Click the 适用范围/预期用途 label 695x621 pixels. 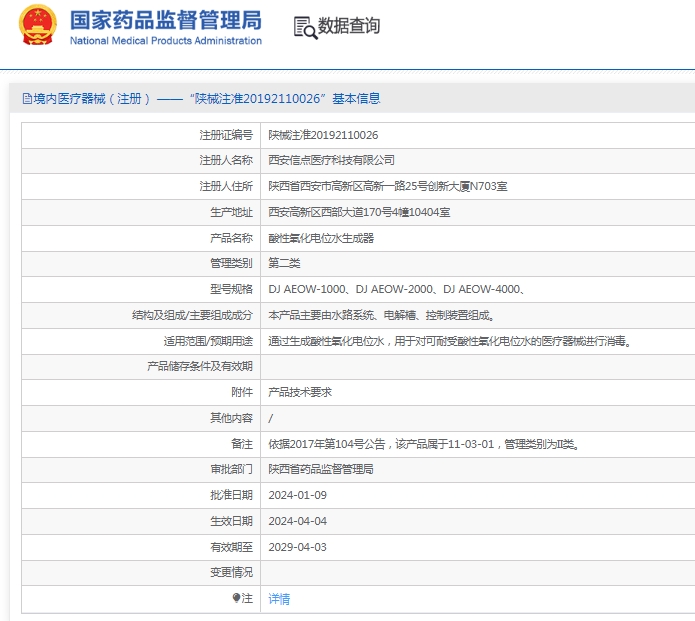208,341
